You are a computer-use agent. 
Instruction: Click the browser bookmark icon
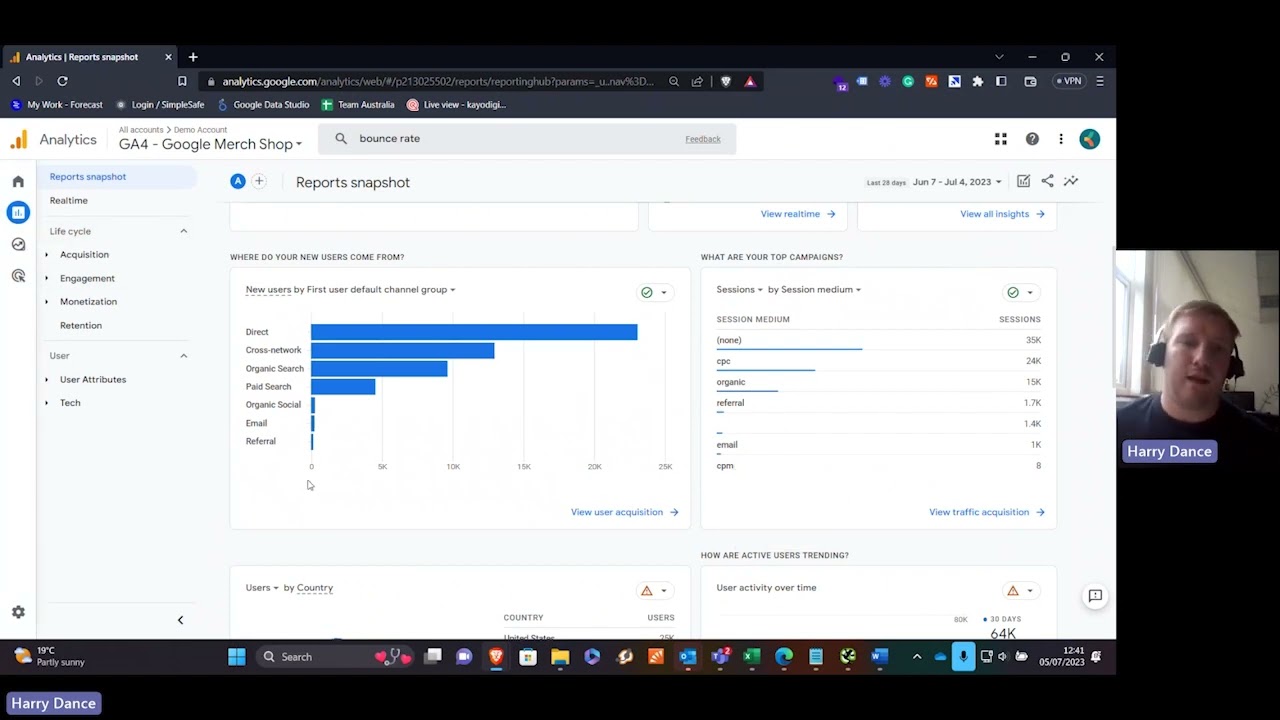[x=182, y=81]
